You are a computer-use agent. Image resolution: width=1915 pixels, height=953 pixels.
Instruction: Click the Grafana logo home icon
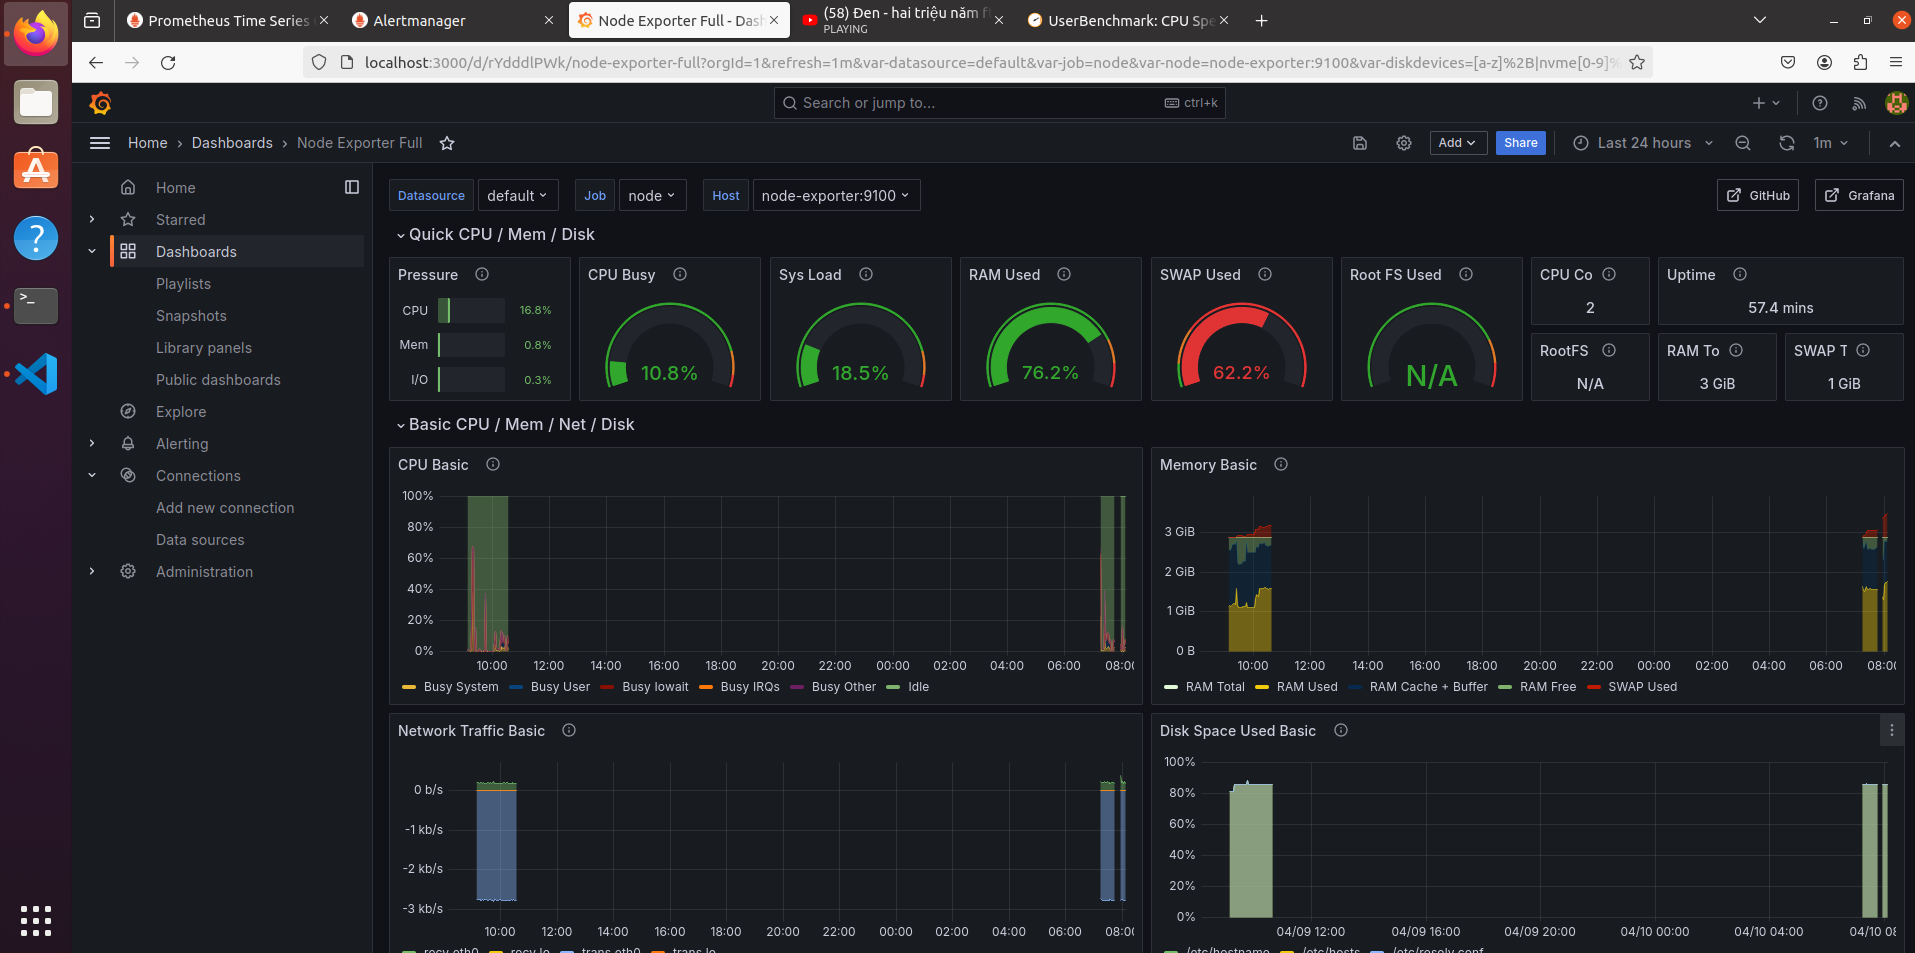[100, 103]
